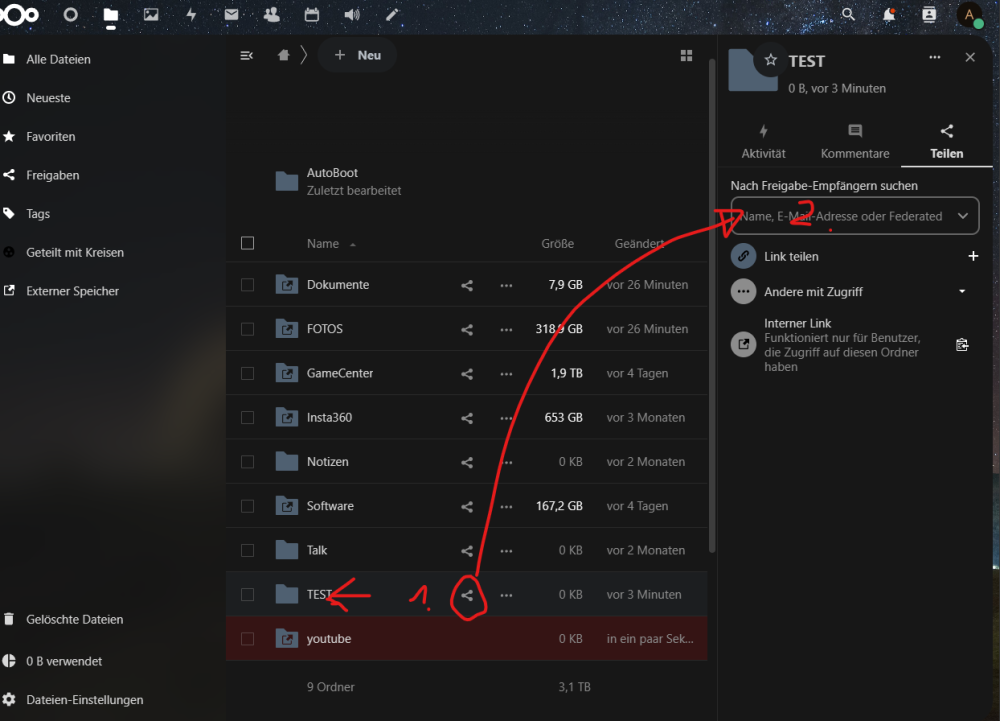Share the GameCenter folder
The image size is (1000, 721).
point(467,374)
